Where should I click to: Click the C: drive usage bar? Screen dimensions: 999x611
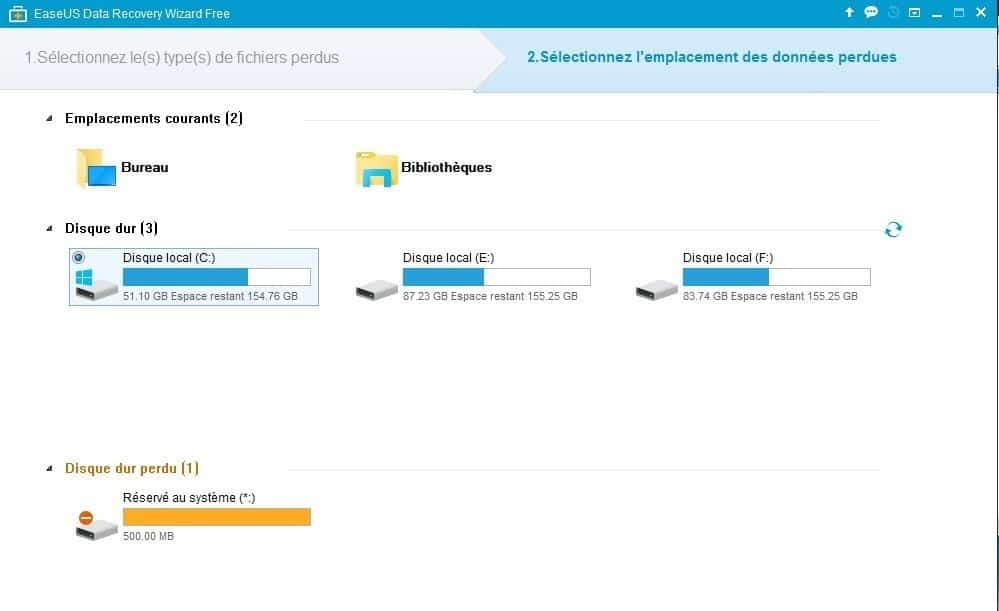(217, 277)
